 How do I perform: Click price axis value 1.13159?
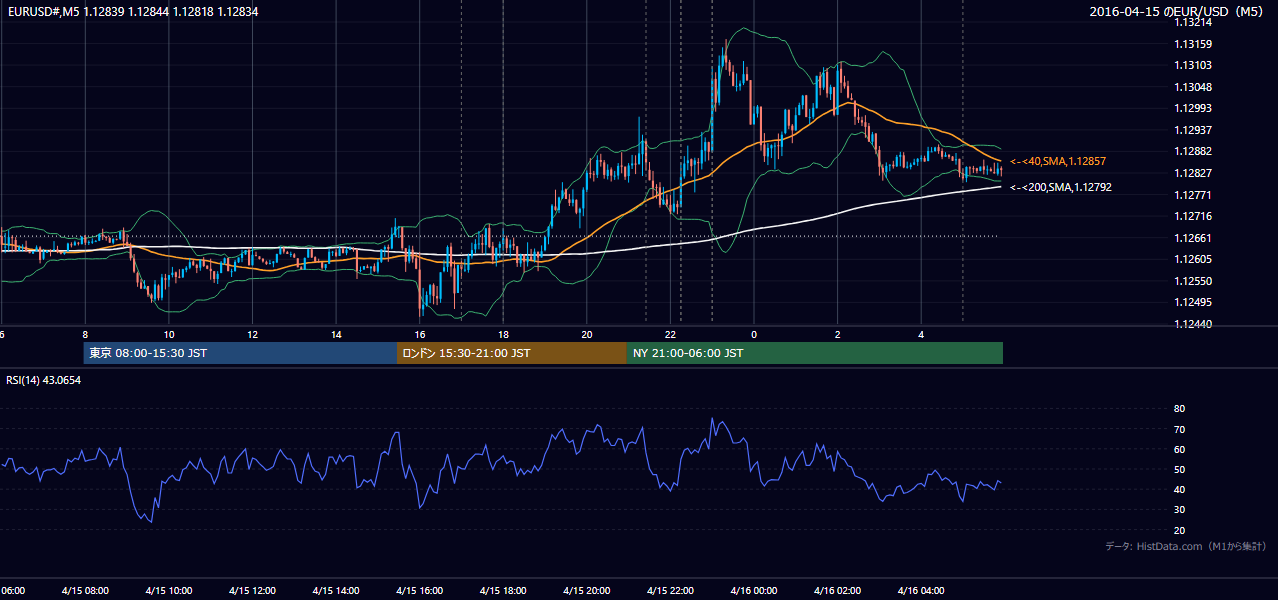coord(1192,44)
